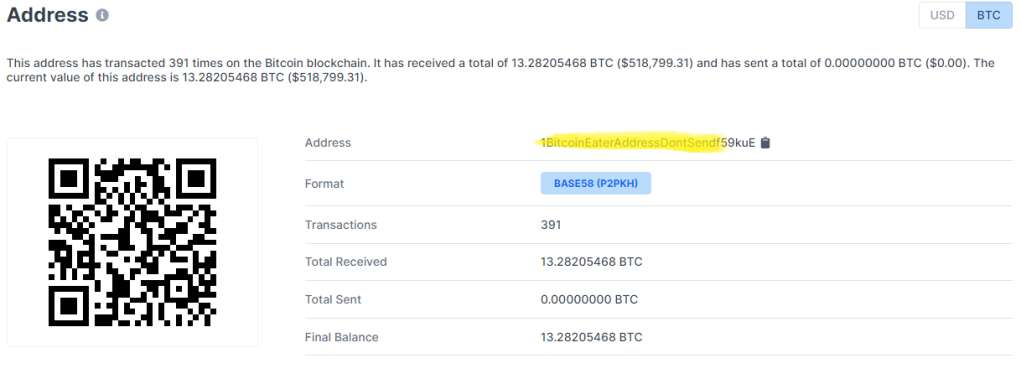Click the info icon beside Address heading
Image resolution: width=1021 pixels, height=379 pixels.
coord(102,15)
